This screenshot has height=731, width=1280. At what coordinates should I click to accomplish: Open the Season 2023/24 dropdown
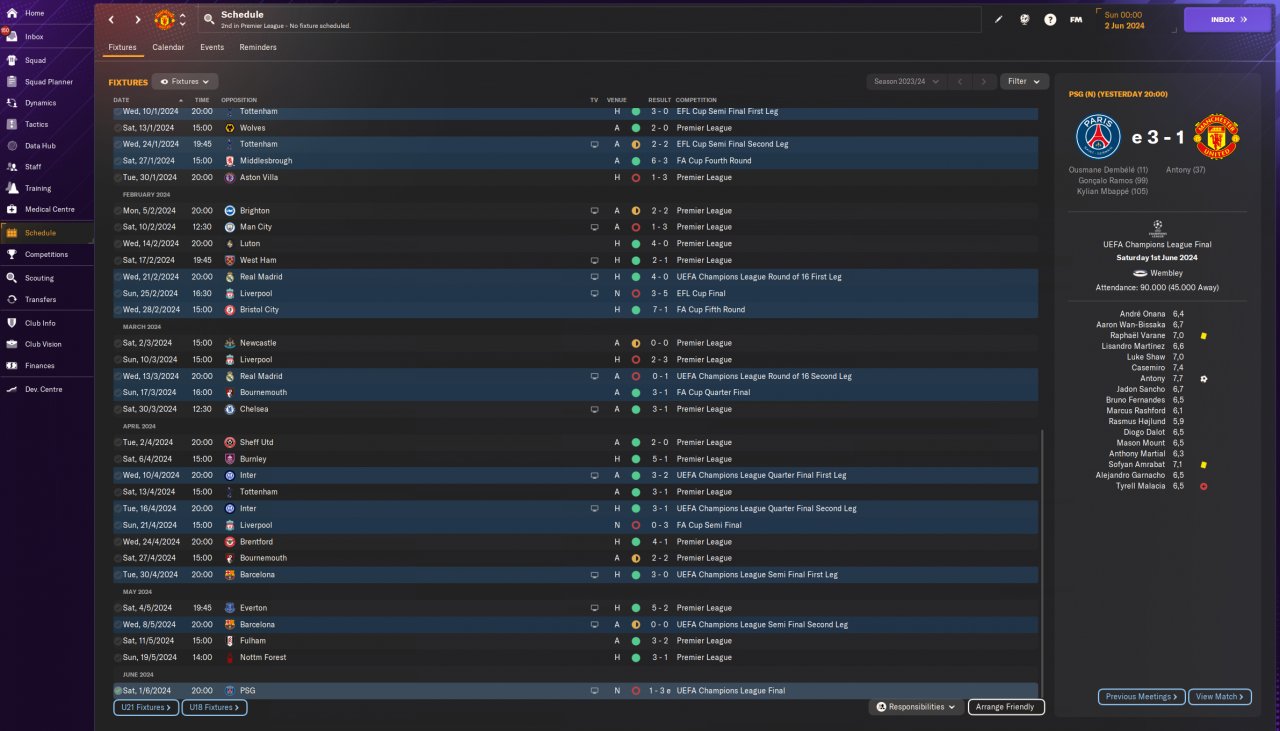click(905, 82)
